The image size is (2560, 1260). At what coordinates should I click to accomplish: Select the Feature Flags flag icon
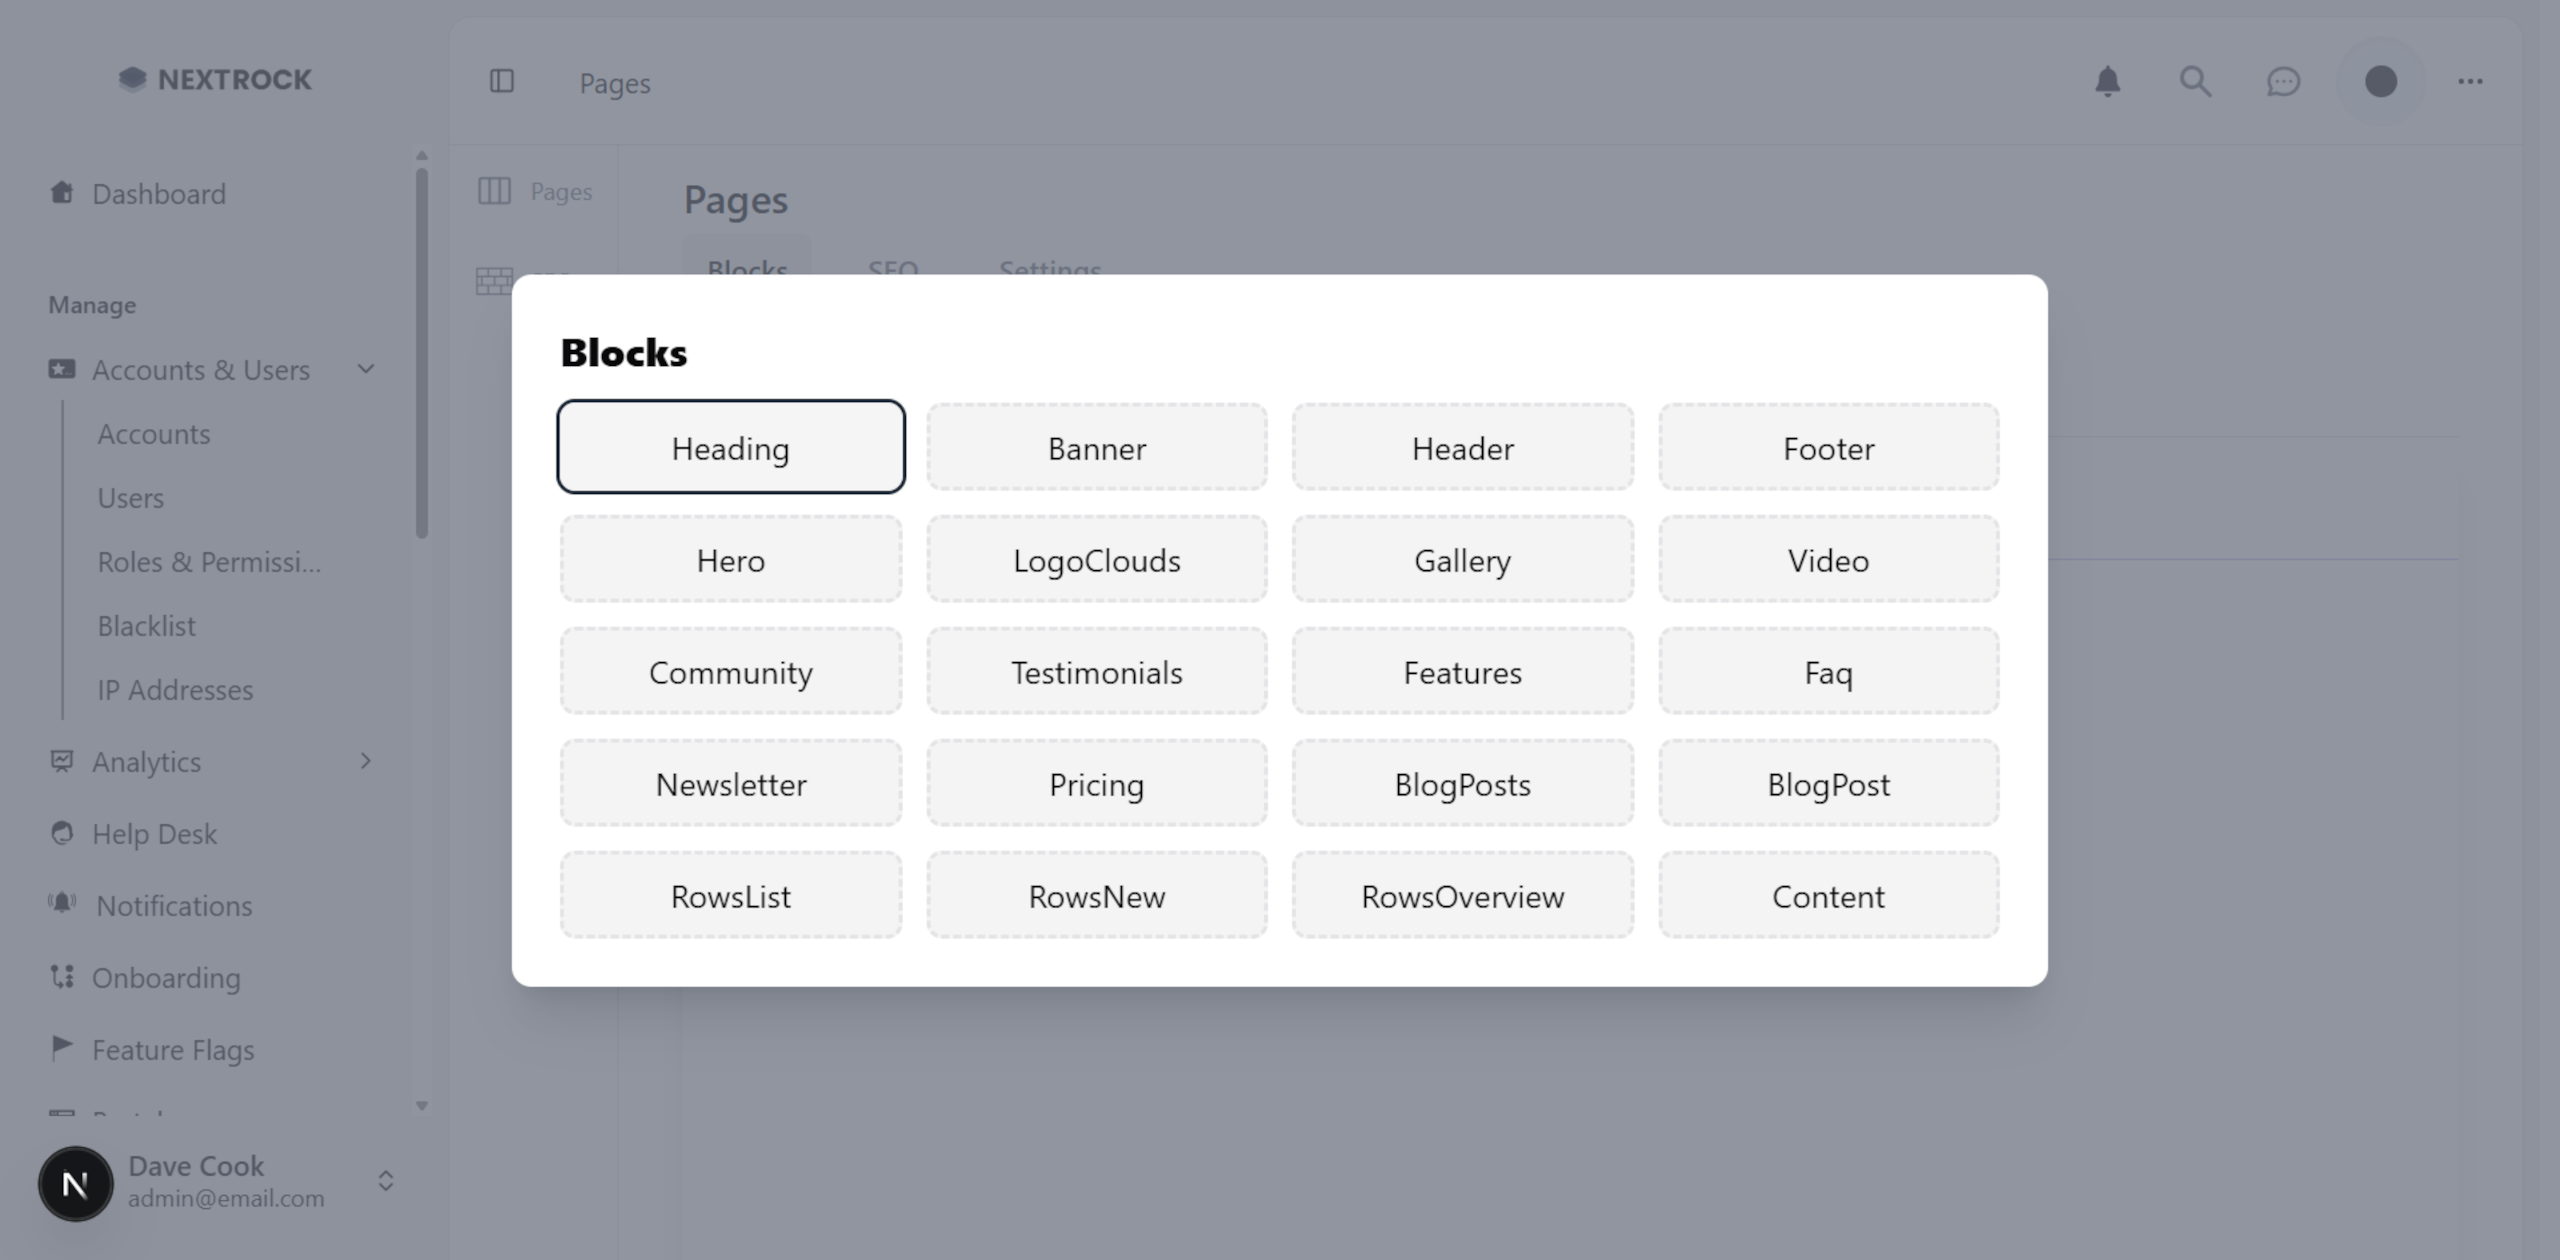click(62, 1048)
